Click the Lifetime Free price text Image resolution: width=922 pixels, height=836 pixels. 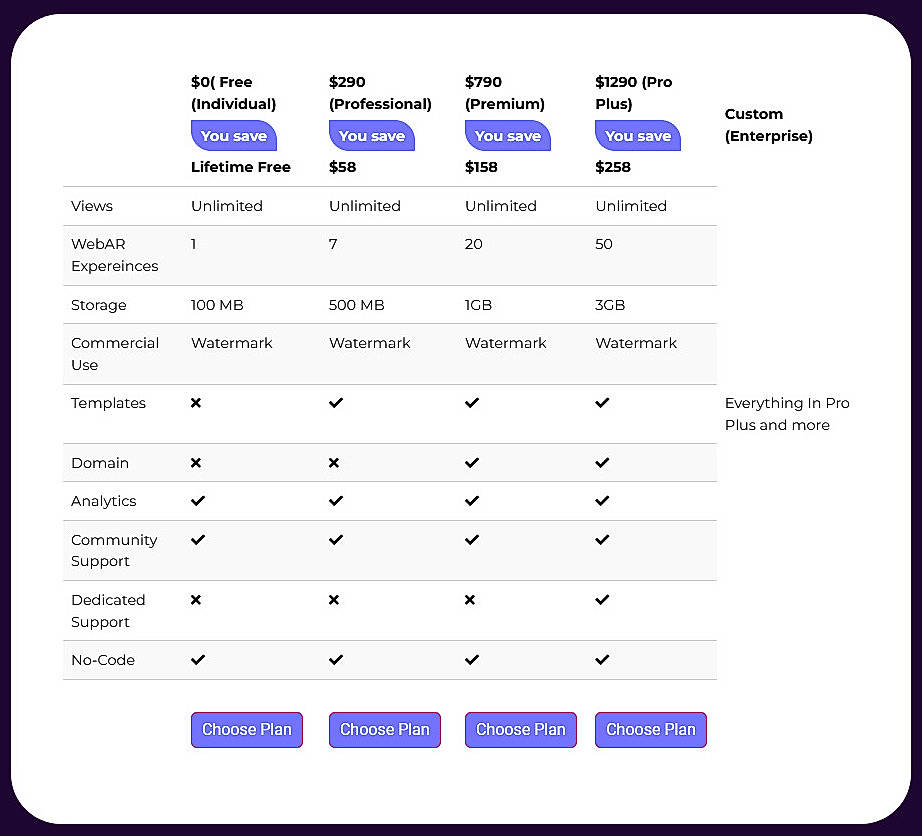pos(240,167)
